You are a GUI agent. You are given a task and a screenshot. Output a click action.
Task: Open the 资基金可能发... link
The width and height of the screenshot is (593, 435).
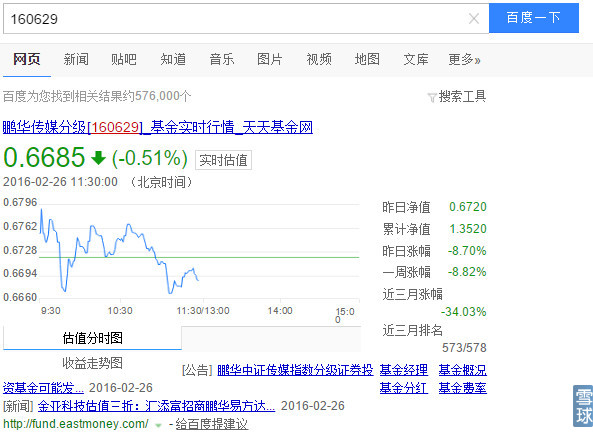43,388
